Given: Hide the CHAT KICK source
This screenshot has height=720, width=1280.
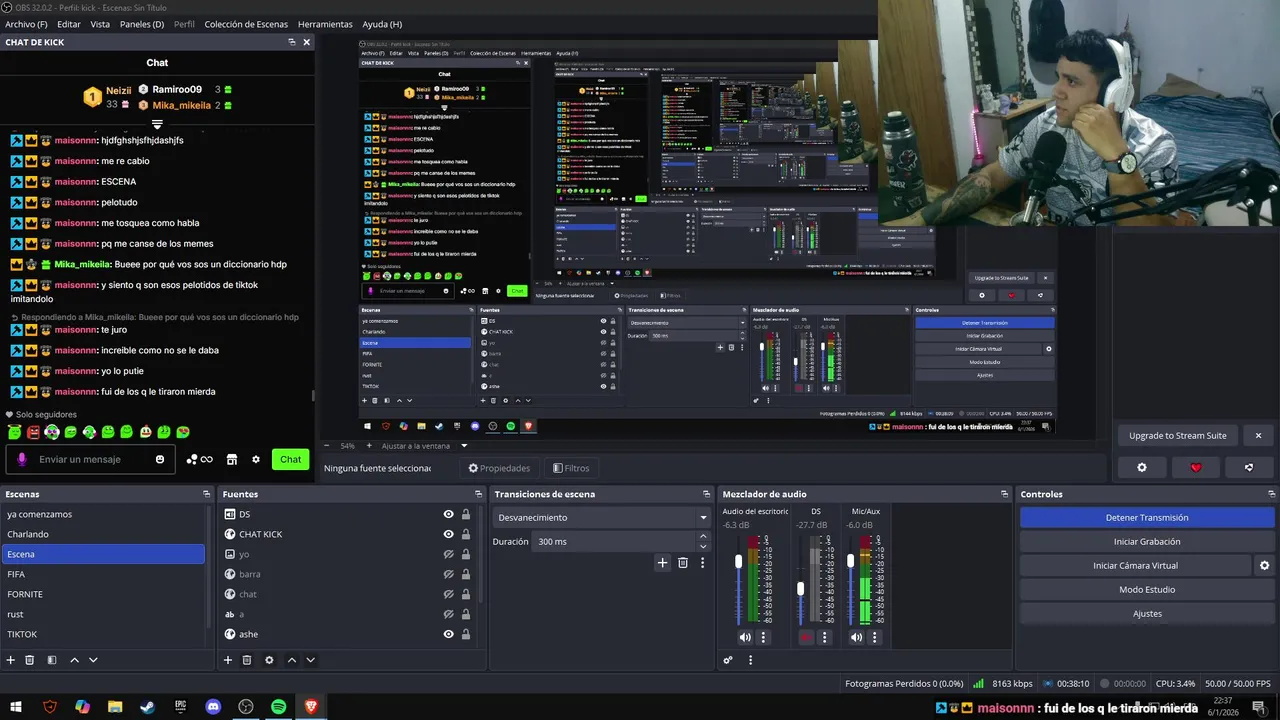Looking at the screenshot, I should point(449,534).
